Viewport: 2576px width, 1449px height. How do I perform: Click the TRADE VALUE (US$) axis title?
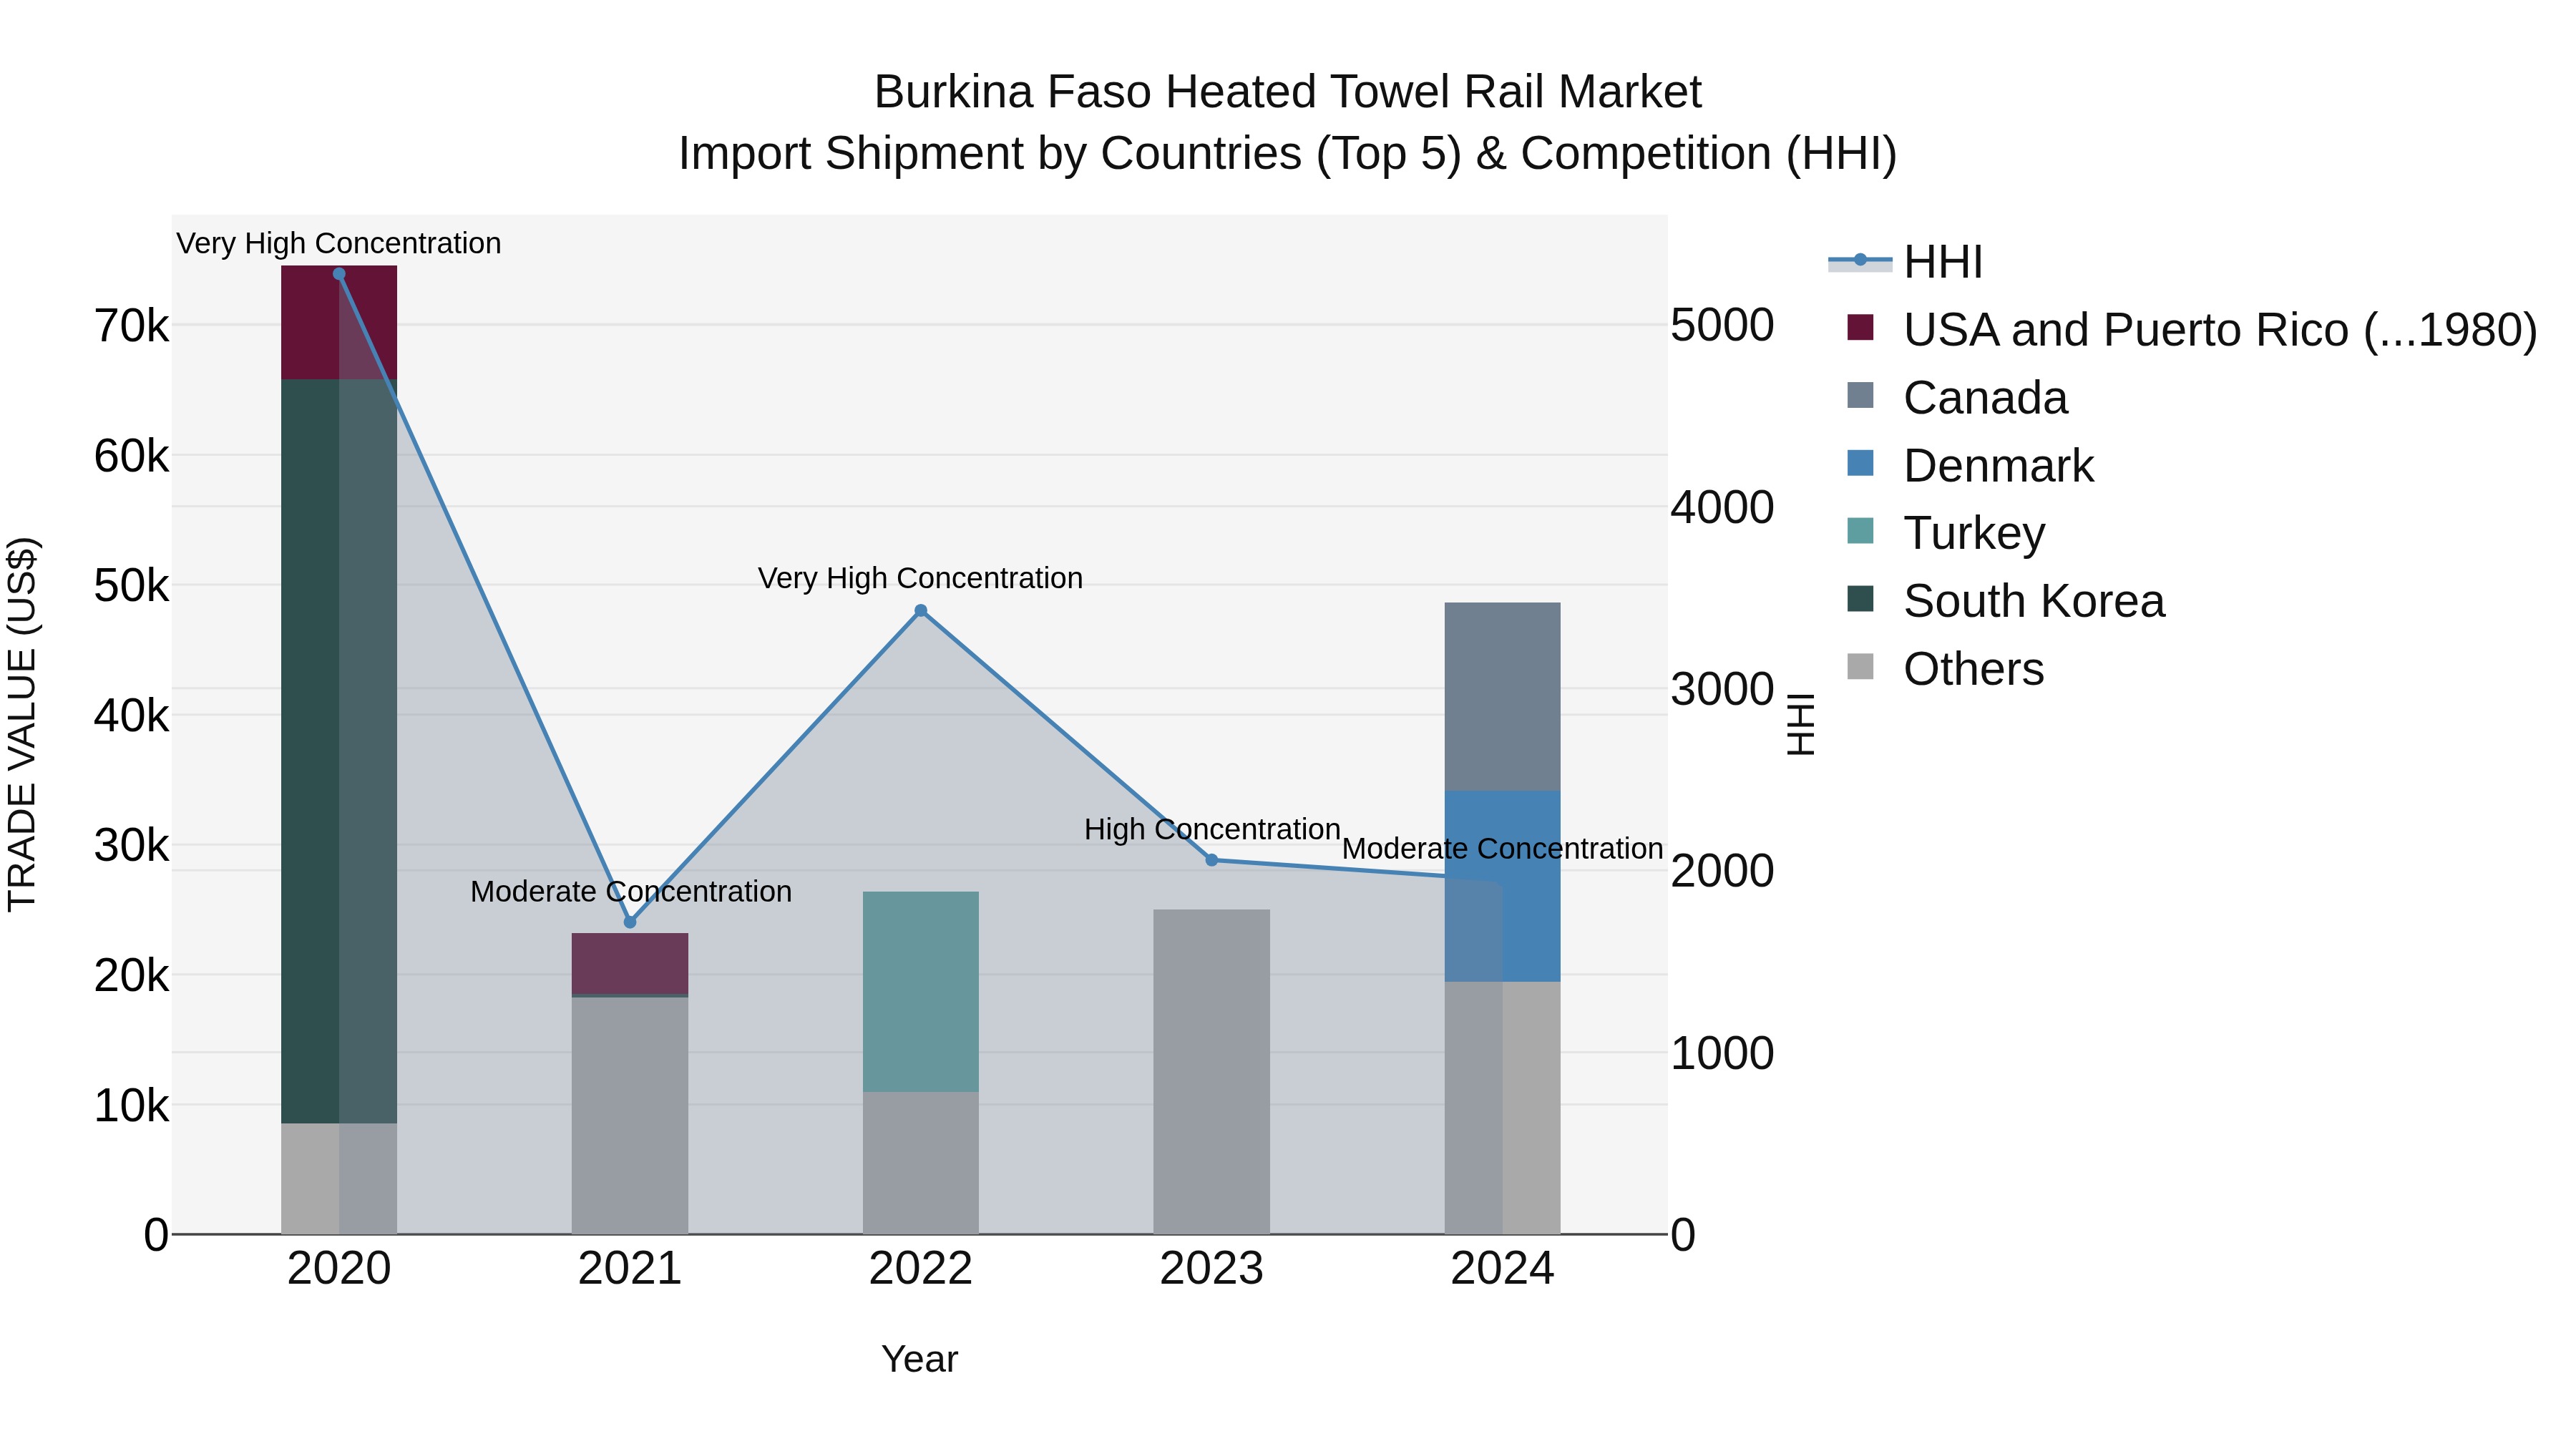tap(22, 724)
